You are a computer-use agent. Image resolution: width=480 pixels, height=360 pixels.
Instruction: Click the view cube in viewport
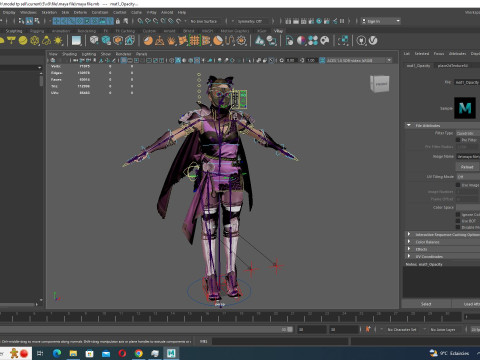click(380, 84)
